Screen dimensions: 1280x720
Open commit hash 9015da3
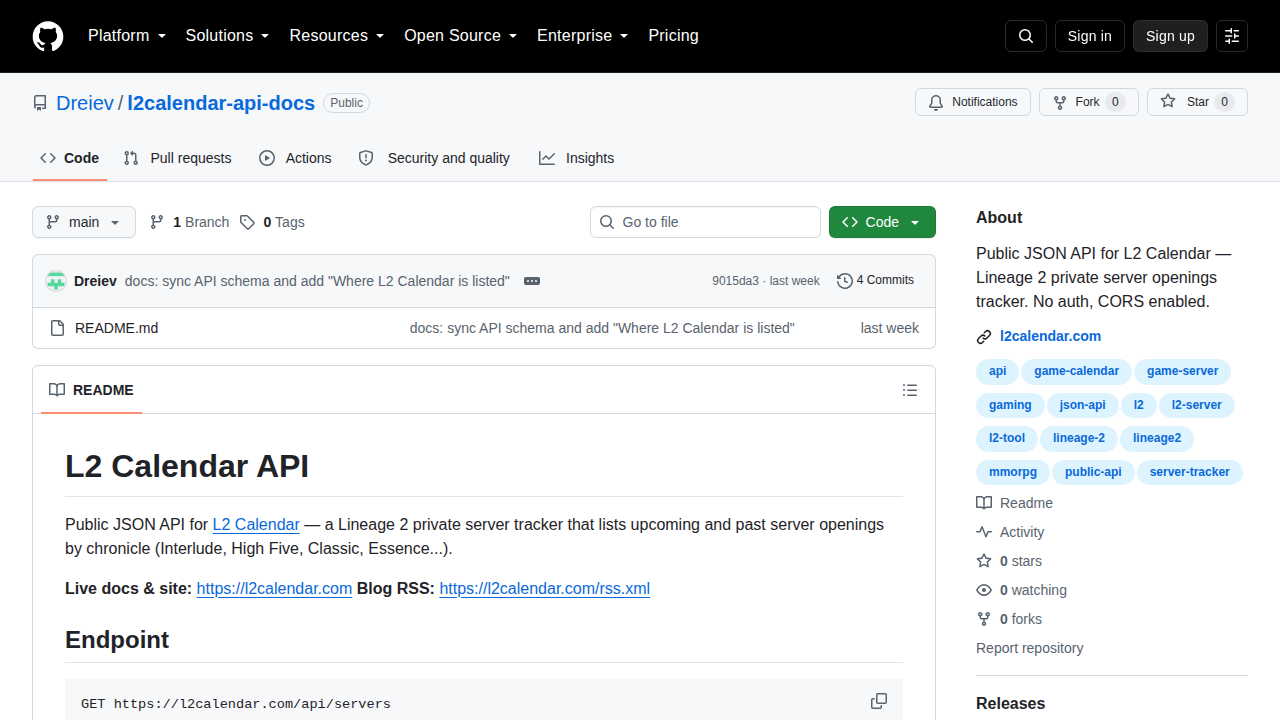point(735,281)
